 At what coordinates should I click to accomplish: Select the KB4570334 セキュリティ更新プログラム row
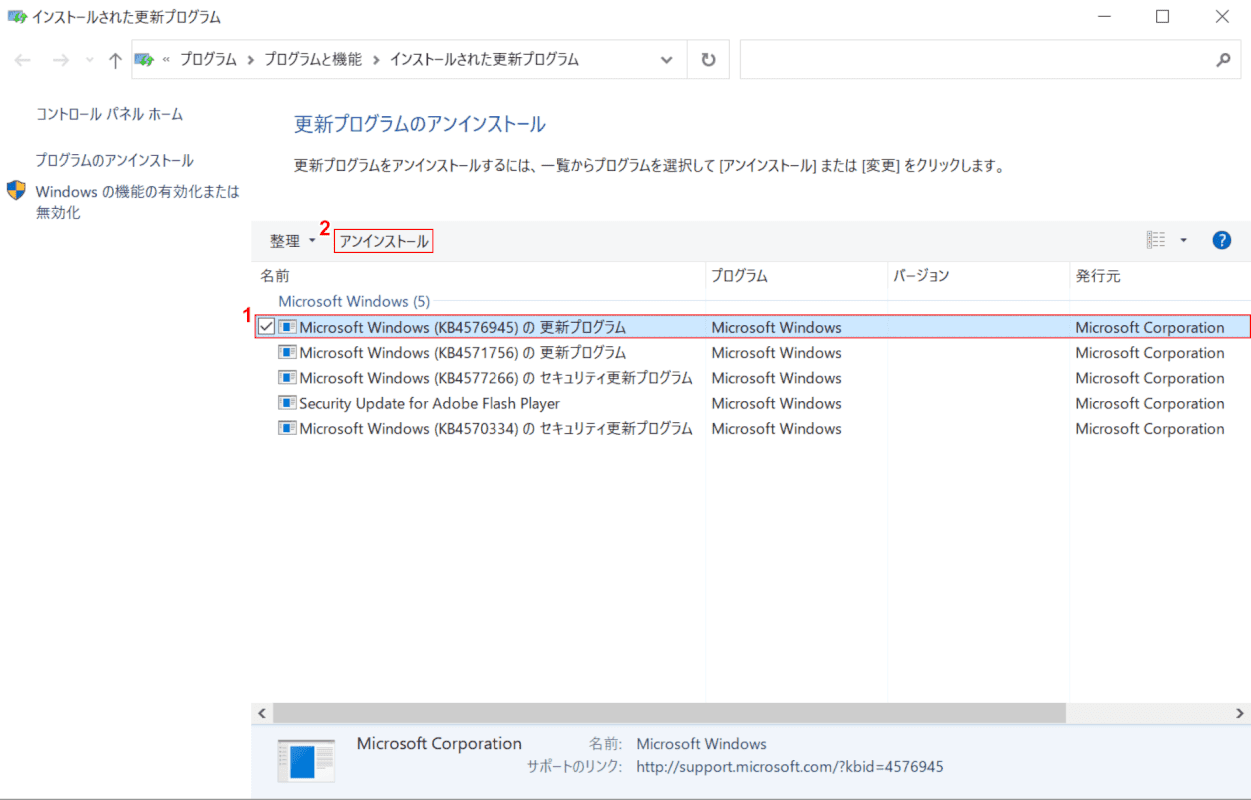point(753,428)
